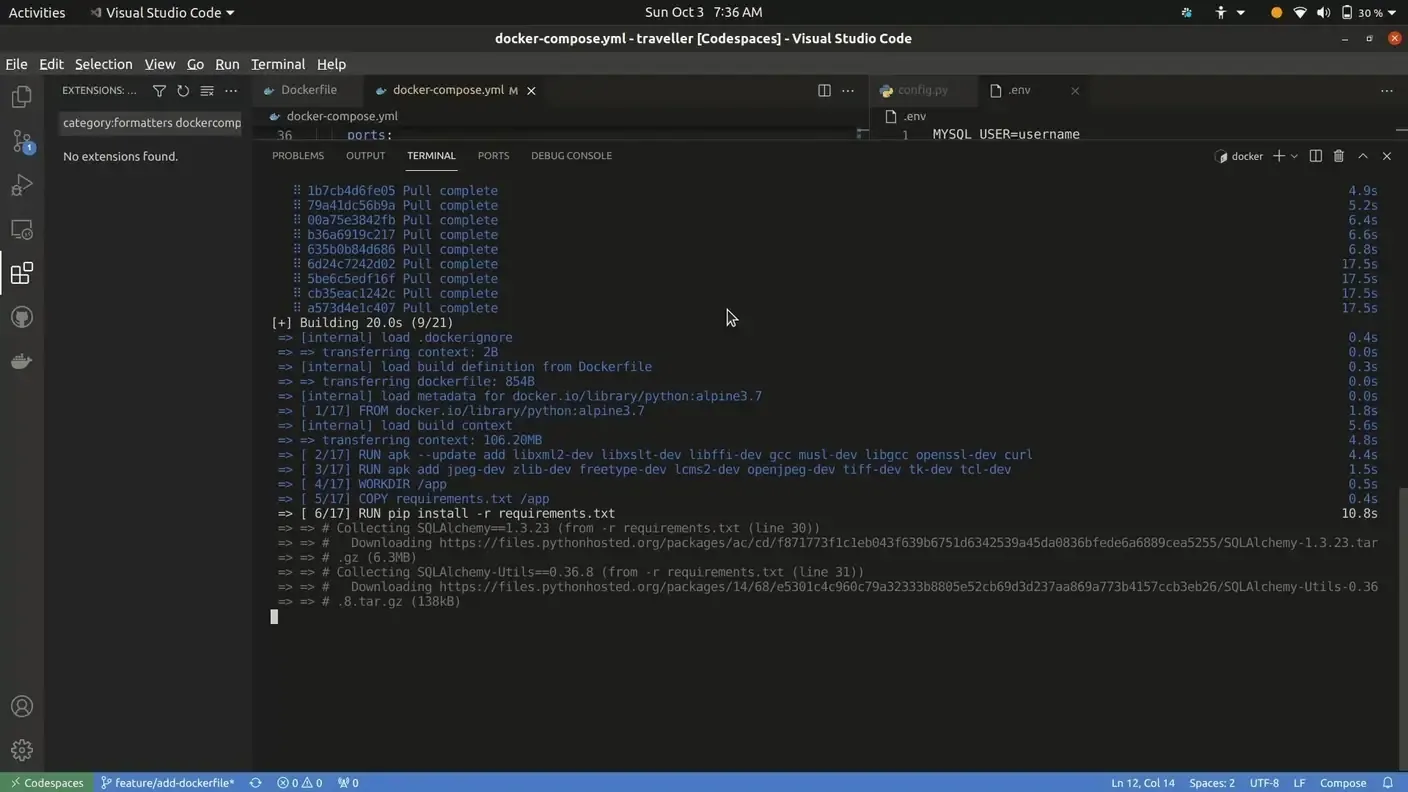Screen dimensions: 1408x792
Task: Select the Extensions view icon
Action: [x=21, y=273]
